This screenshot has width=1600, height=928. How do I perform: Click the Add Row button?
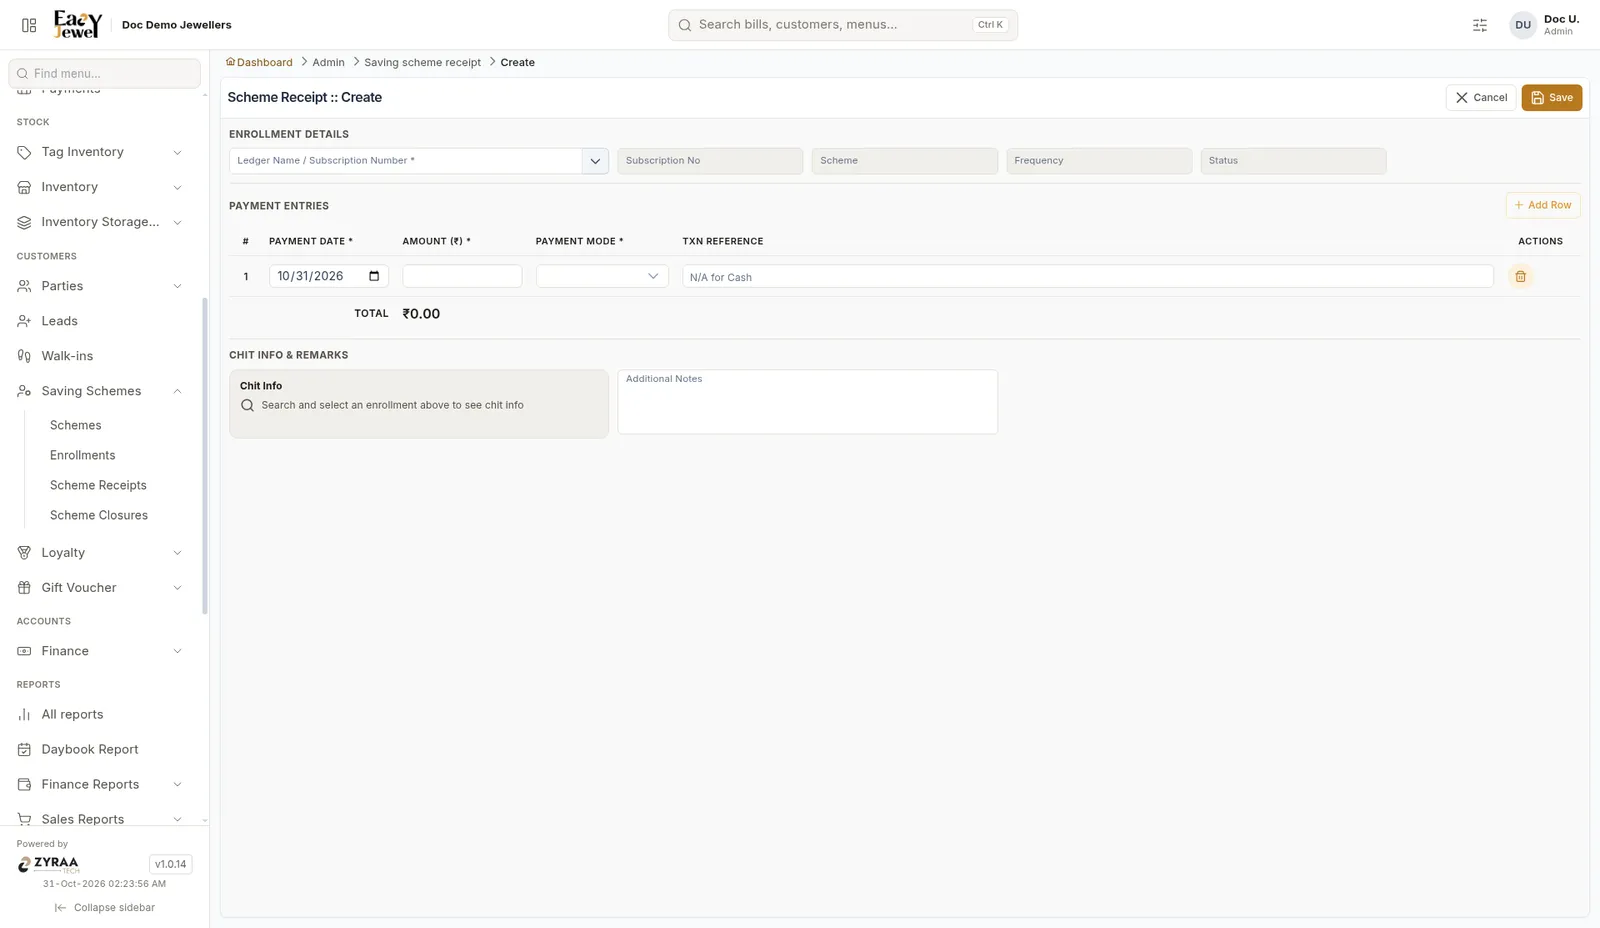[x=1543, y=205]
